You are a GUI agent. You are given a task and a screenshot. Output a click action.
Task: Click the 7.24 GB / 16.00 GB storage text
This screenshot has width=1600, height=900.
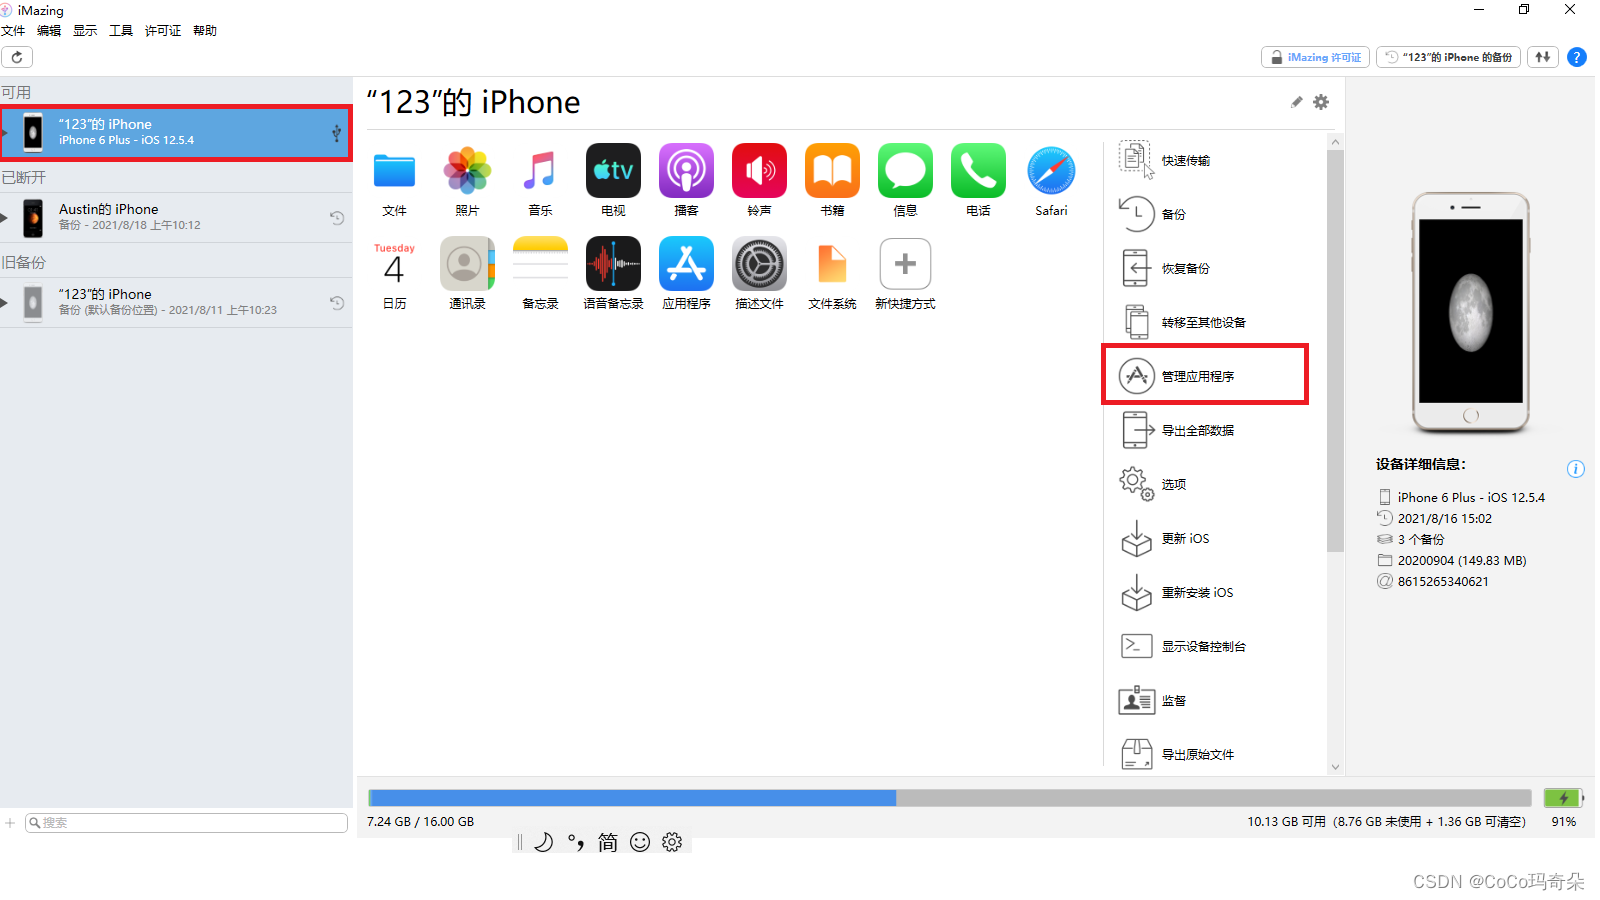click(x=420, y=822)
